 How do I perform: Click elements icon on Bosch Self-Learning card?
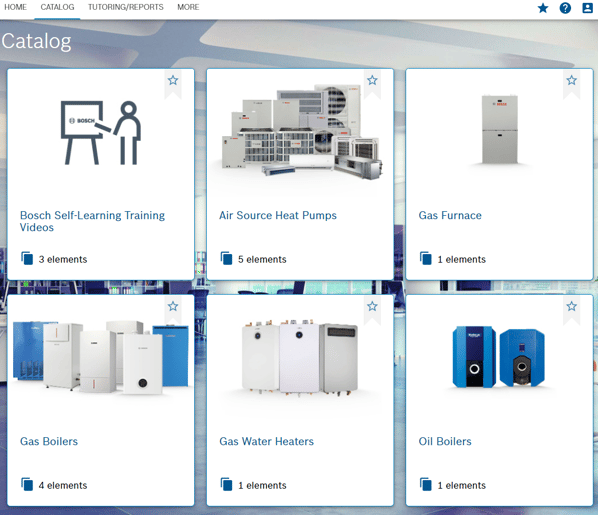point(27,258)
